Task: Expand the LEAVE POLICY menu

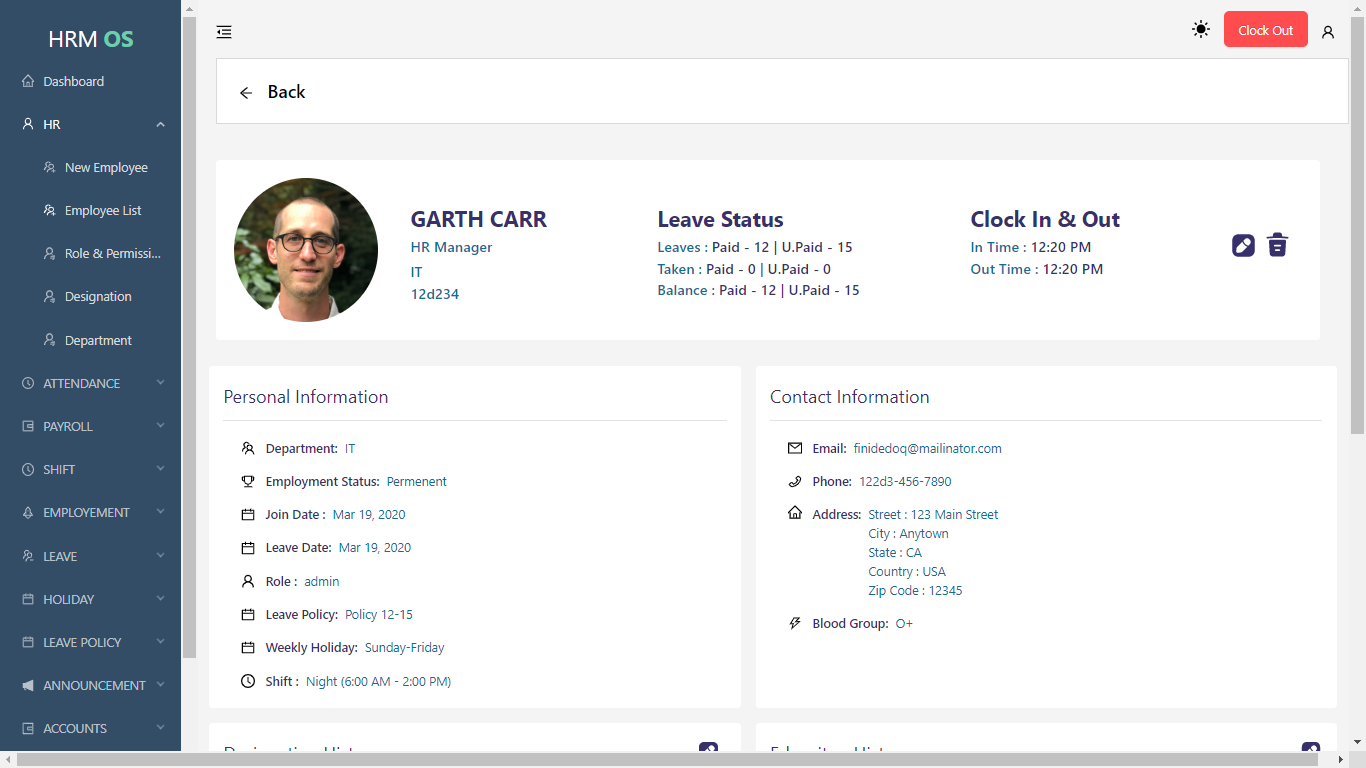Action: pos(160,642)
